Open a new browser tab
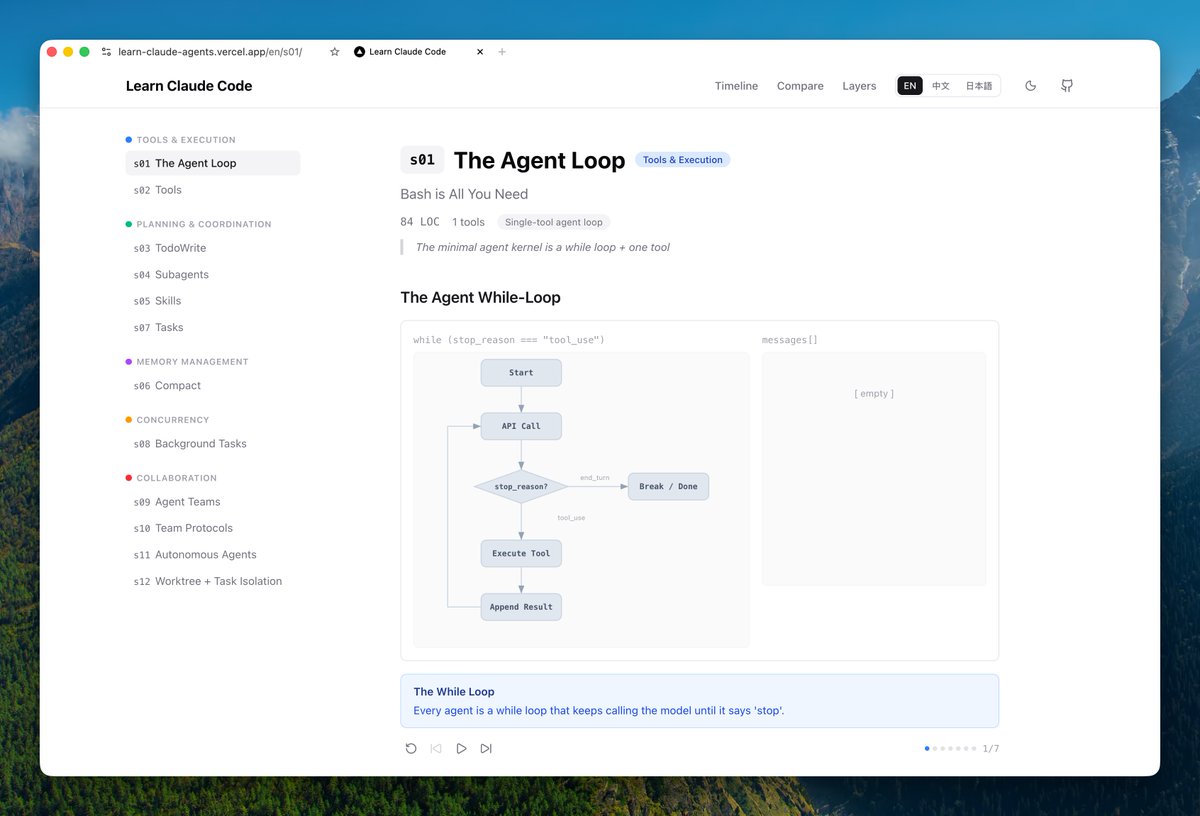The height and width of the screenshot is (816, 1200). point(502,52)
